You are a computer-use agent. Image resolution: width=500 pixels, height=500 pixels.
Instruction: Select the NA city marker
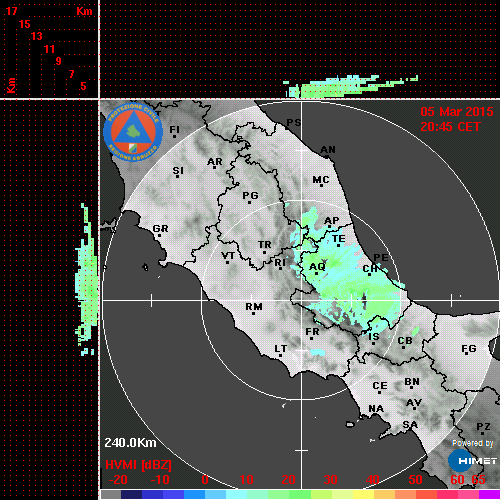coord(376,415)
